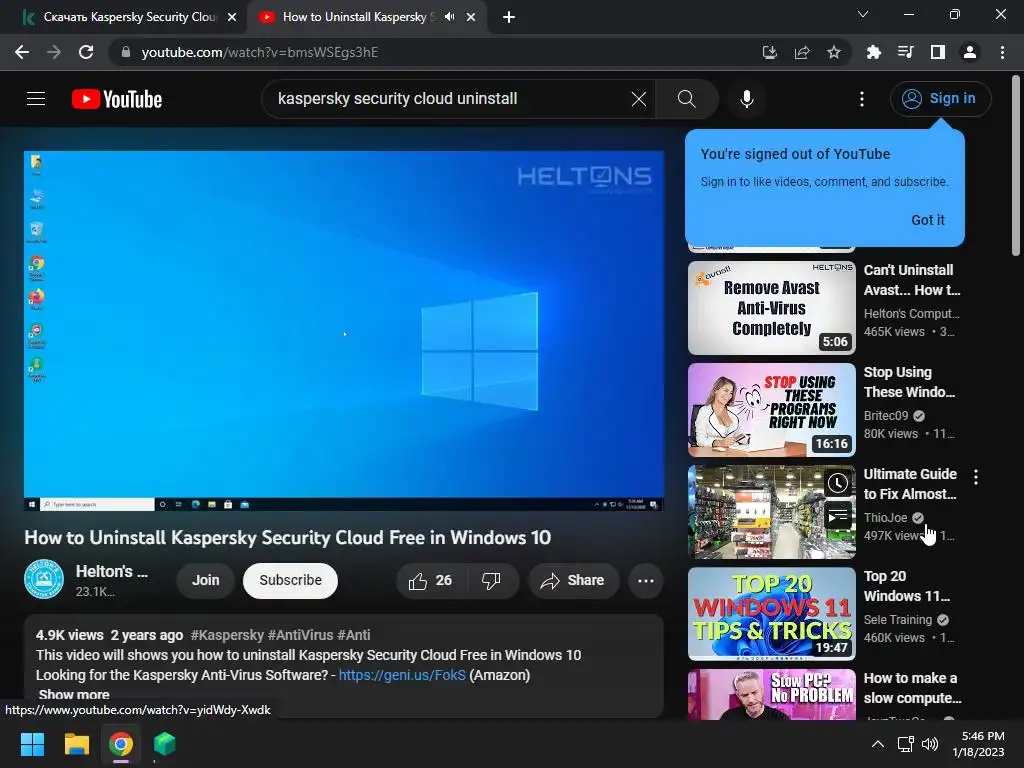Show hidden system tray icons
The image size is (1024, 768).
[878, 744]
